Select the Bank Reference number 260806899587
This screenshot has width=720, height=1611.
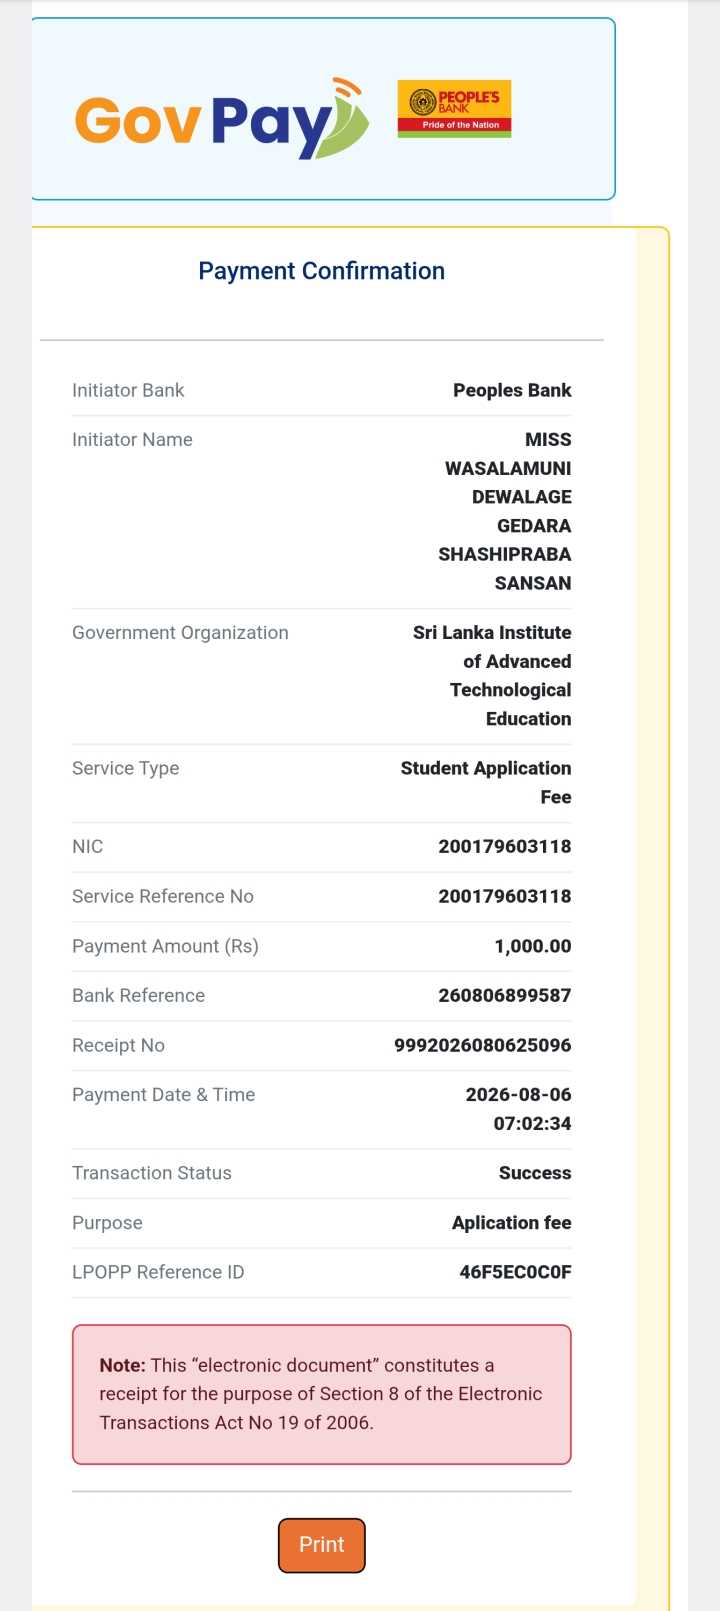pyautogui.click(x=505, y=995)
